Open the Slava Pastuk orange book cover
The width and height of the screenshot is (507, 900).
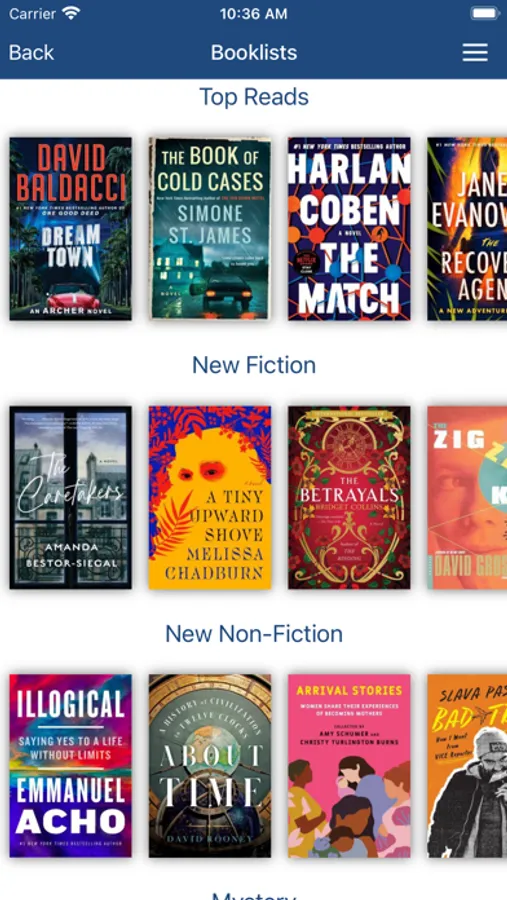(467, 766)
